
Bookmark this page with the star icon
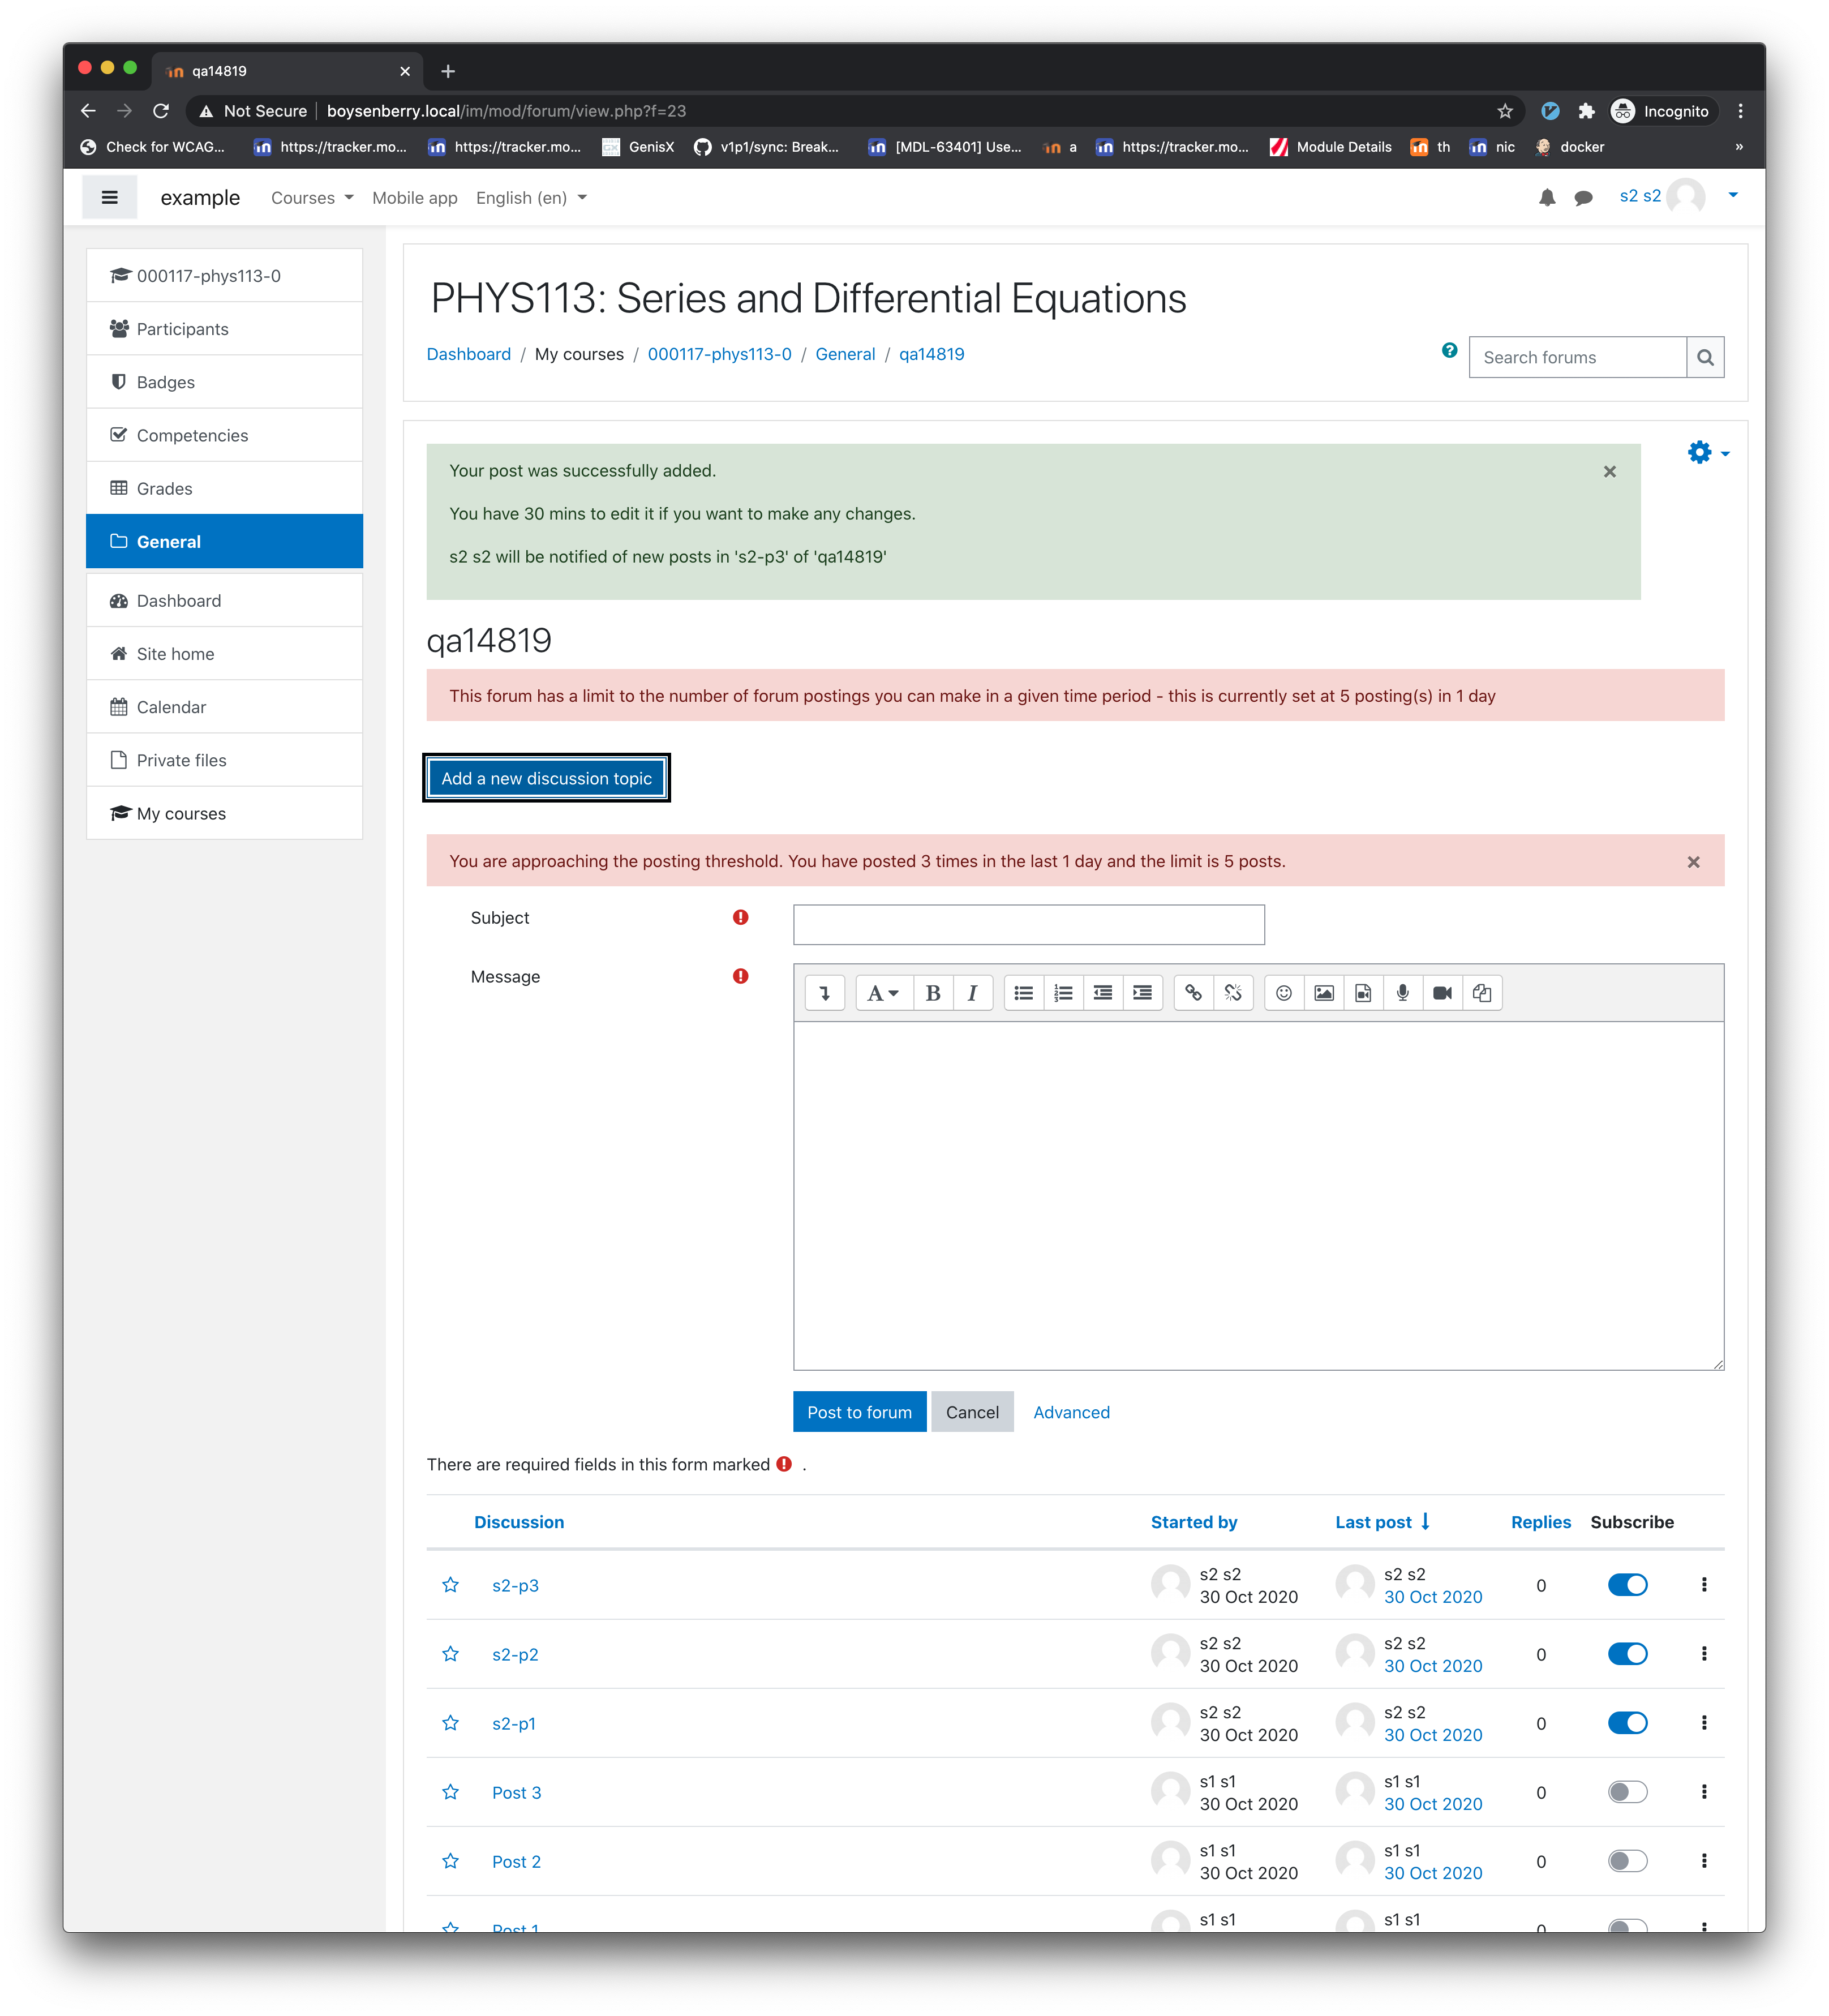pos(1505,111)
